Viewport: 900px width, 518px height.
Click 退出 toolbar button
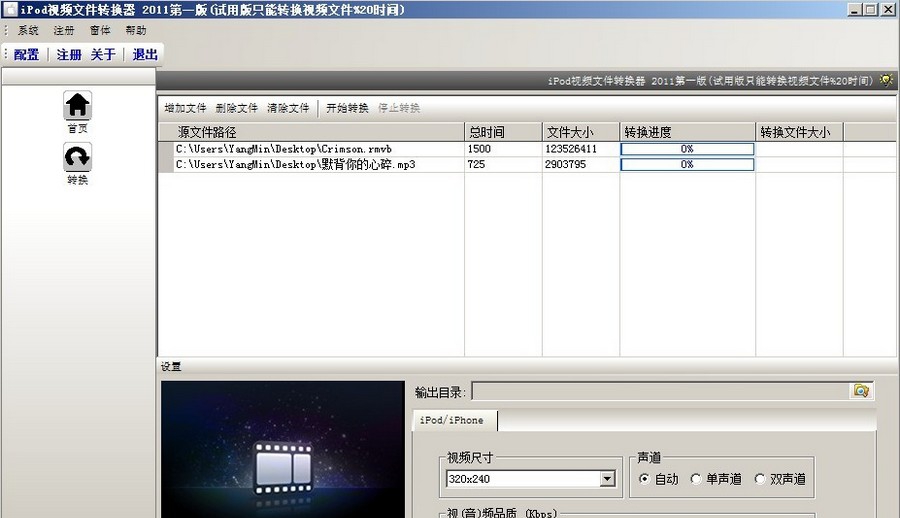(145, 55)
